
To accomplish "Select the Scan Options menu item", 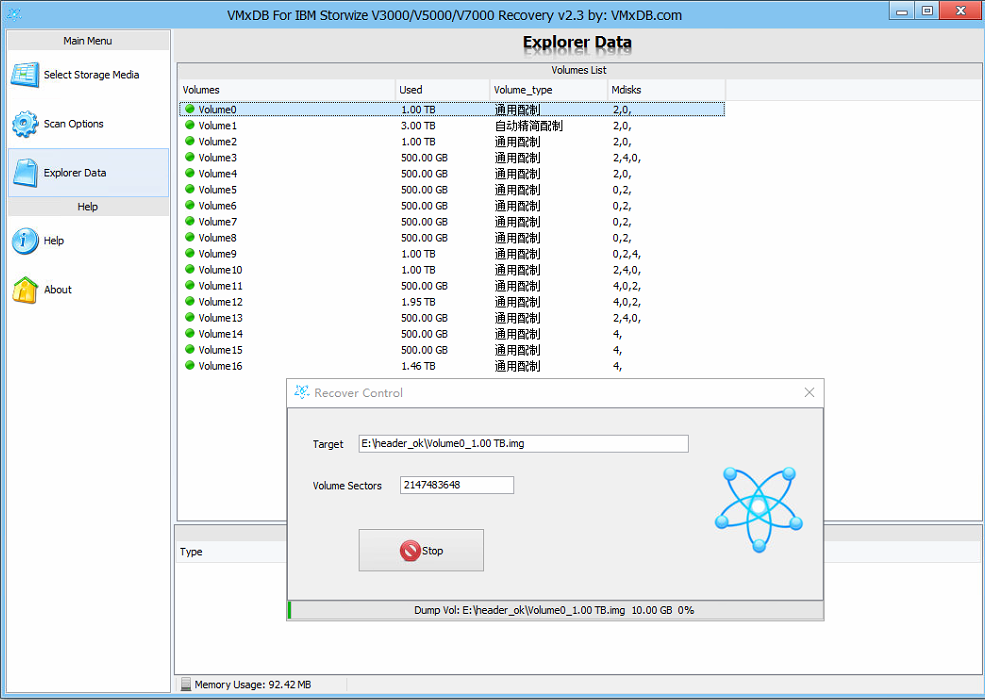I will coord(89,124).
